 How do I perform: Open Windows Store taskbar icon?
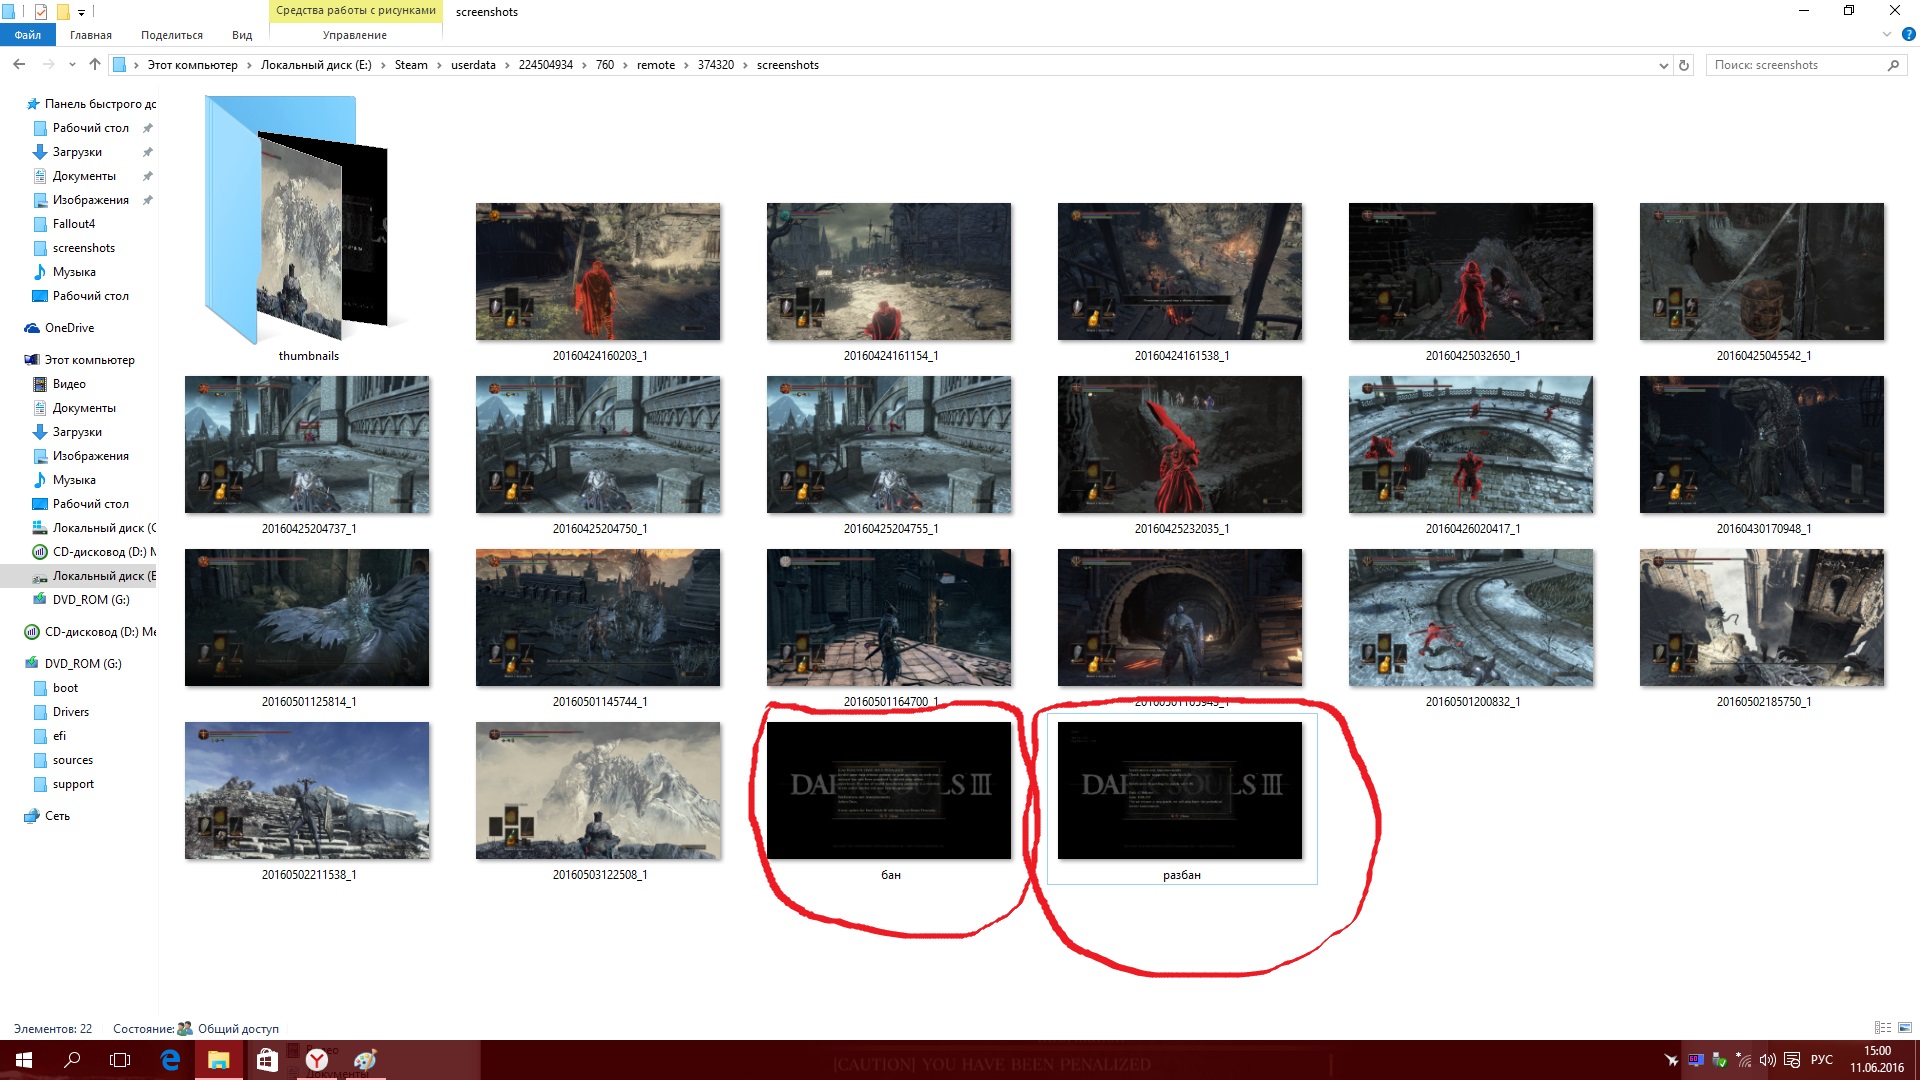pos(267,1060)
